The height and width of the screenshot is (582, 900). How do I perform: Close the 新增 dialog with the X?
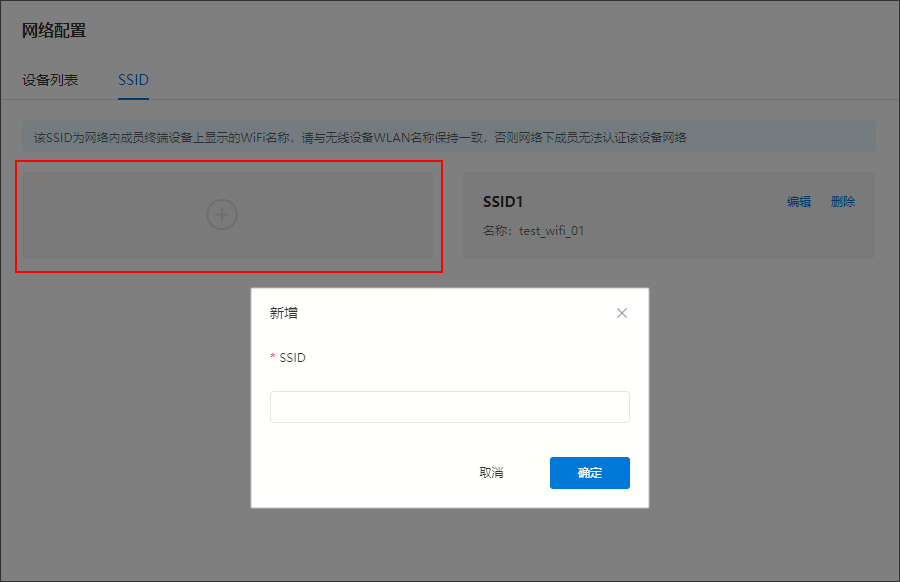click(622, 313)
